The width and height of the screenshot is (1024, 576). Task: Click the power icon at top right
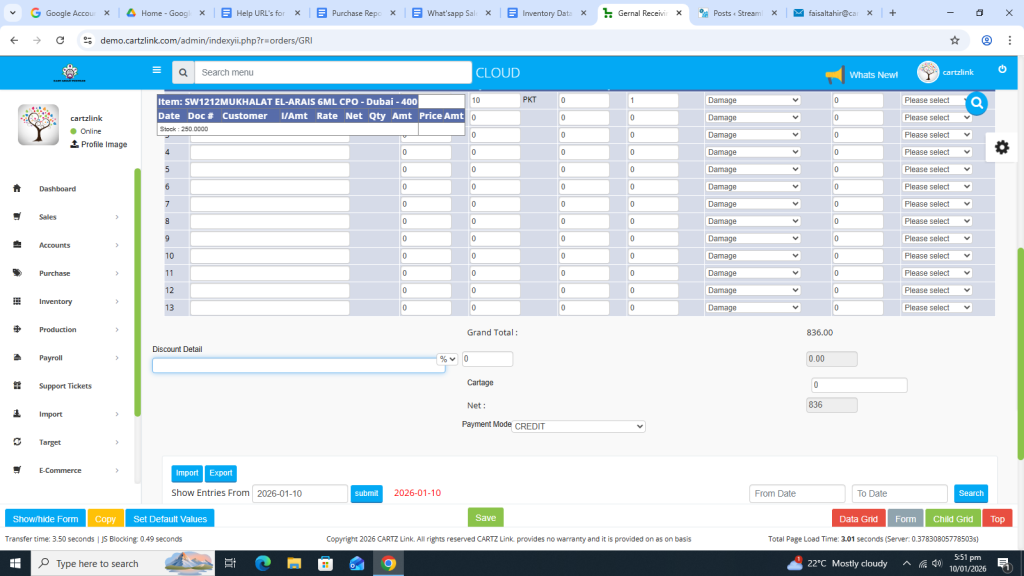tap(1002, 69)
